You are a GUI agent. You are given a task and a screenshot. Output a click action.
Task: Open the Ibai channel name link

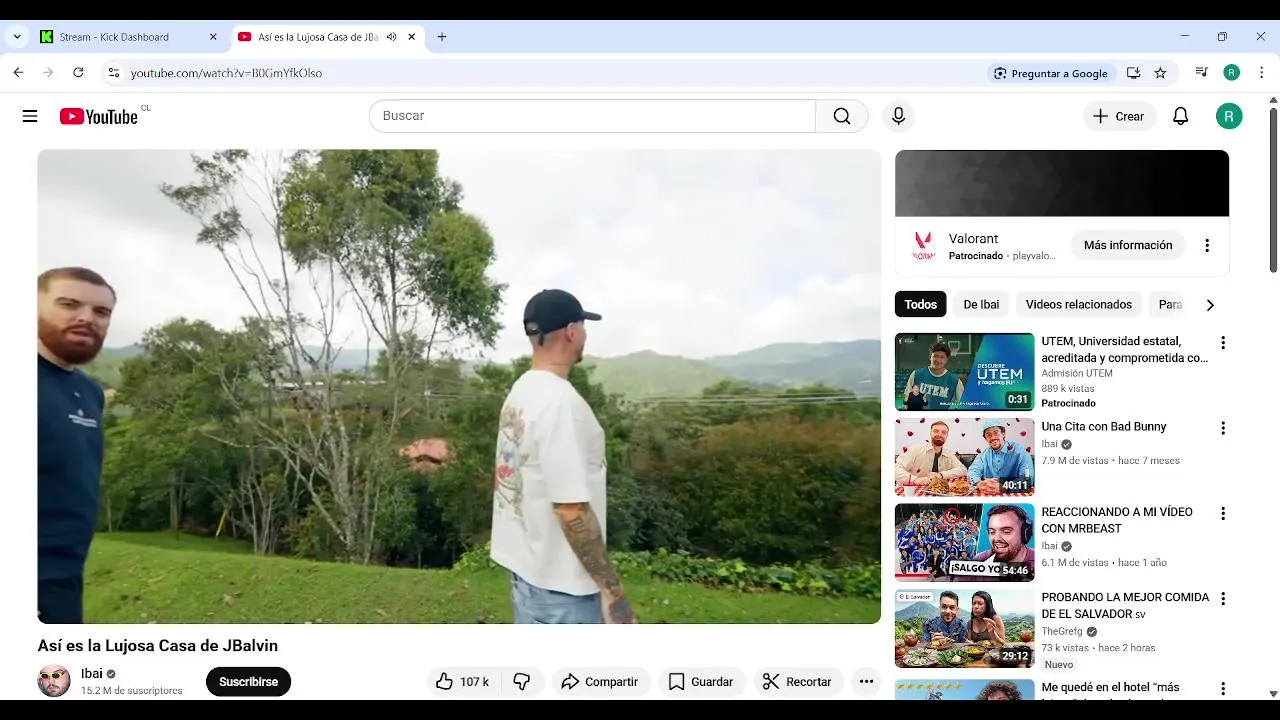pyautogui.click(x=92, y=674)
